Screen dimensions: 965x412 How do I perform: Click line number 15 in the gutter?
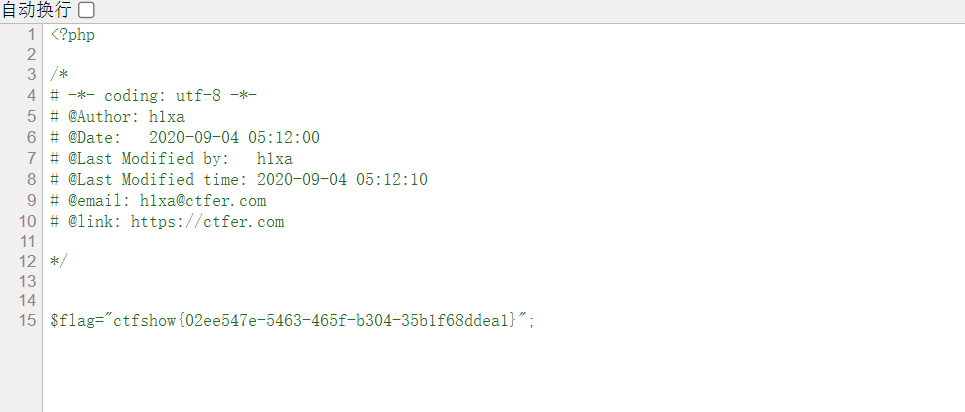tap(28, 321)
